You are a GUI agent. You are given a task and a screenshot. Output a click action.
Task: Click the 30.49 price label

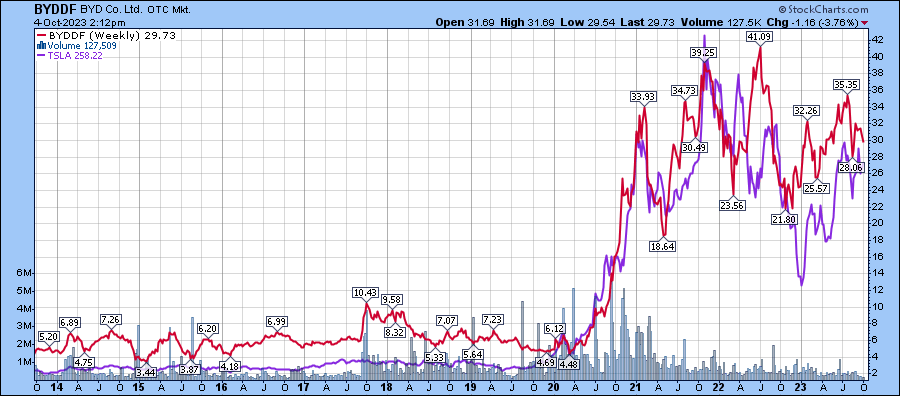point(695,147)
